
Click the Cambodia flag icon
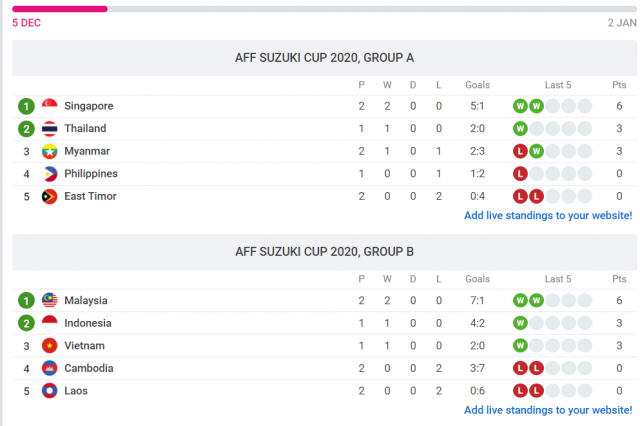(x=50, y=368)
